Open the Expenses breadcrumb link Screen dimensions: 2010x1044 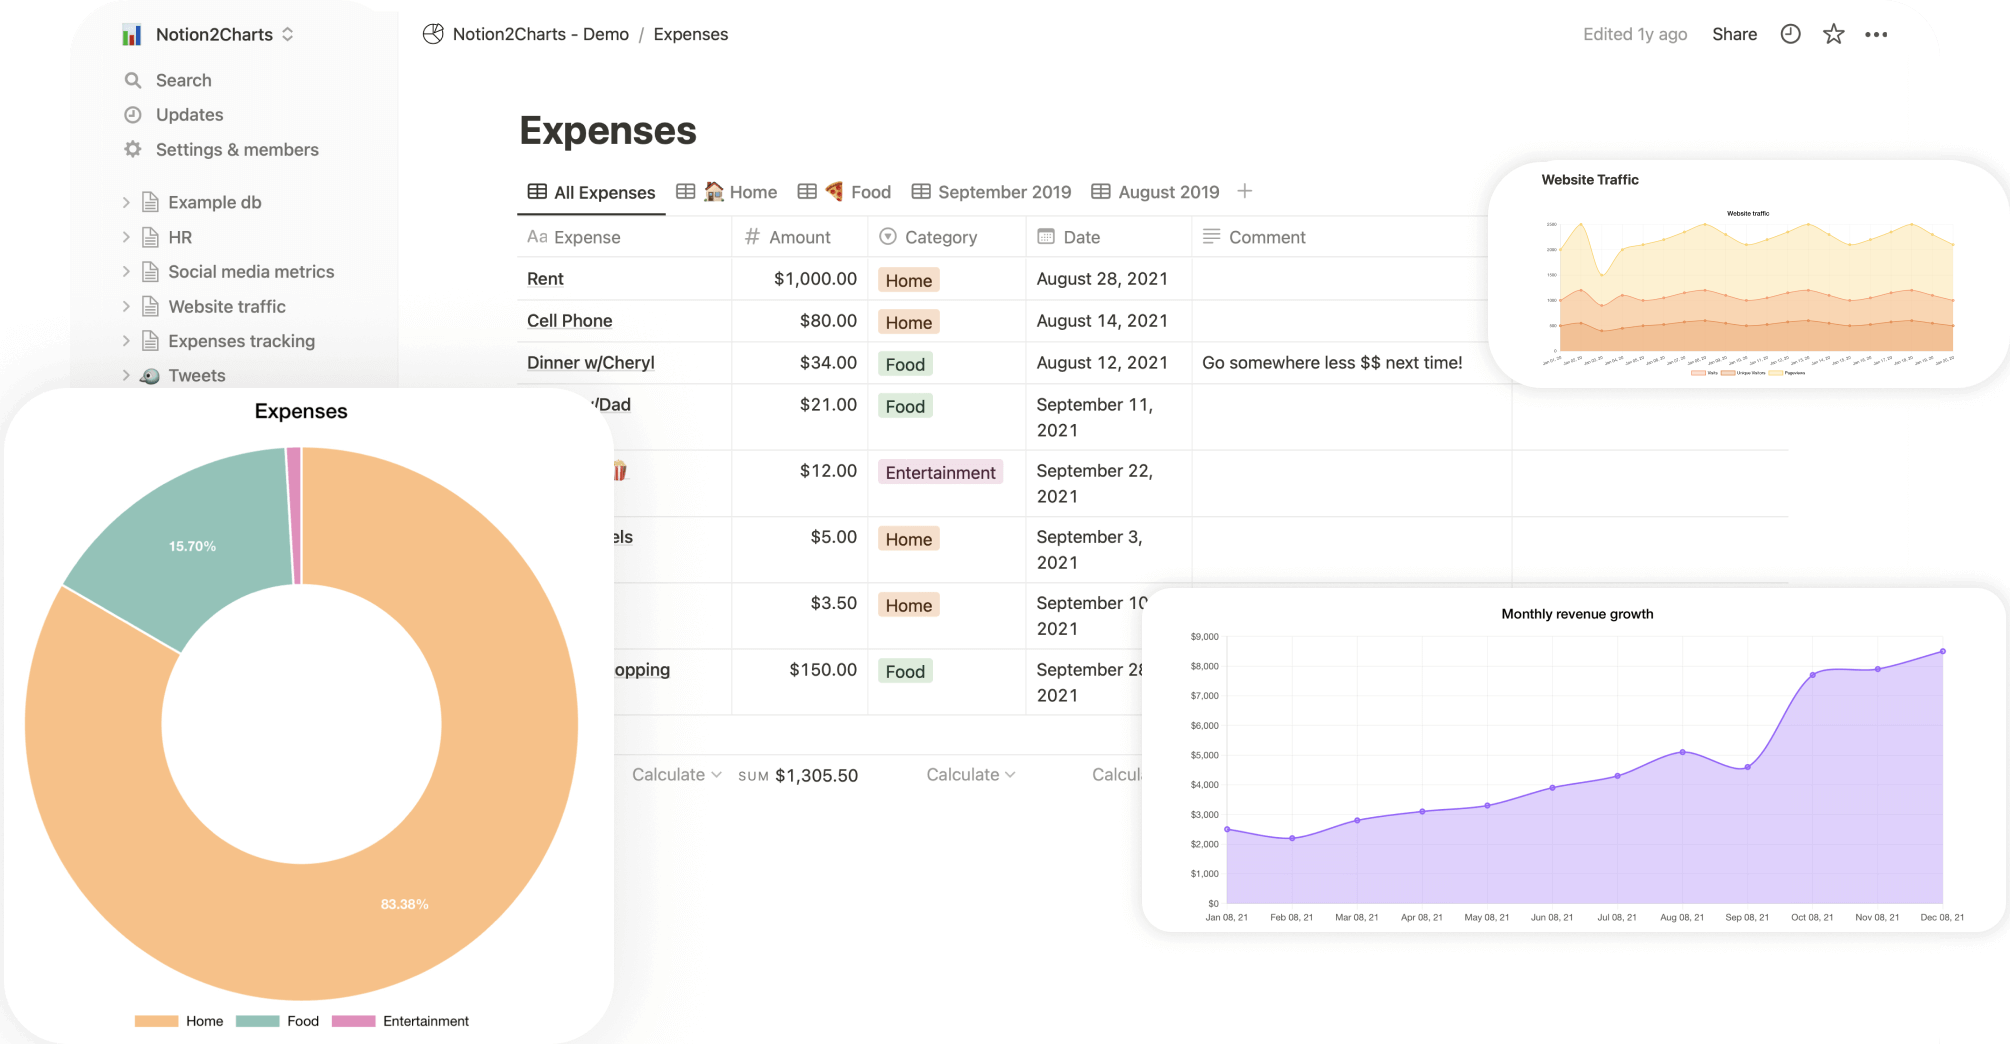[690, 33]
